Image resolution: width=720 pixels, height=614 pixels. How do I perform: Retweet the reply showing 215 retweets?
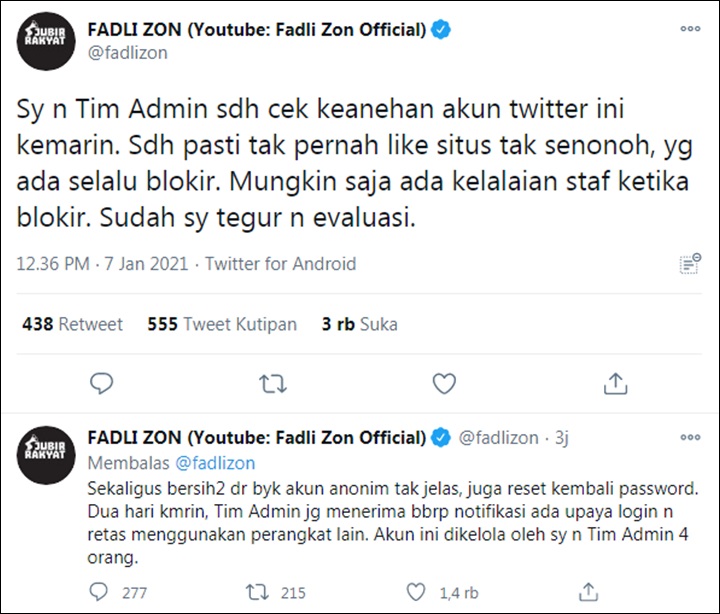click(258, 592)
